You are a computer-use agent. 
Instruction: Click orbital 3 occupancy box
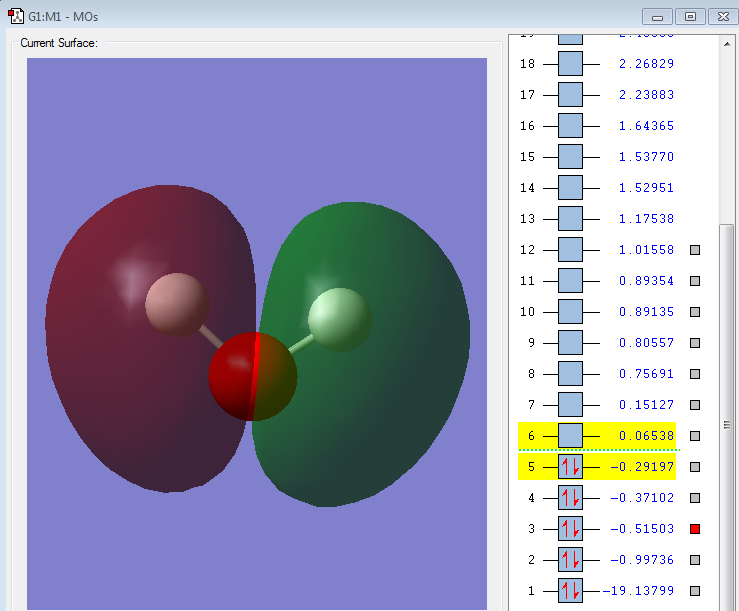pos(570,529)
